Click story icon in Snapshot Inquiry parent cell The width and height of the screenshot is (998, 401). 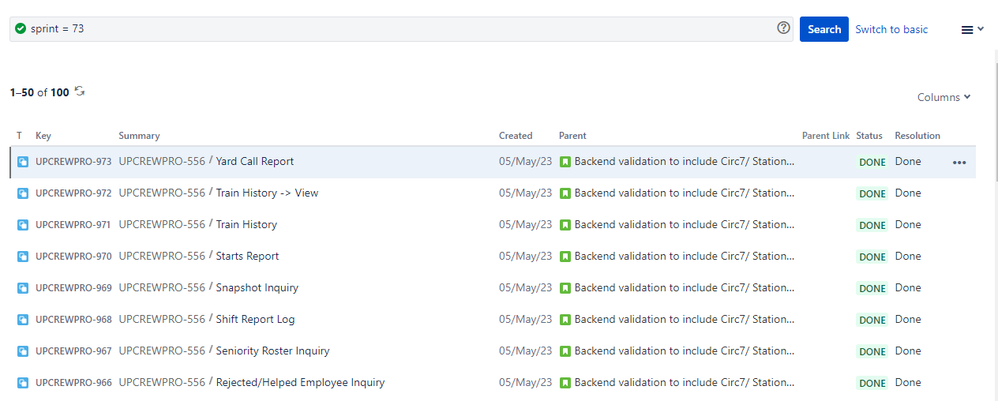[x=565, y=288]
